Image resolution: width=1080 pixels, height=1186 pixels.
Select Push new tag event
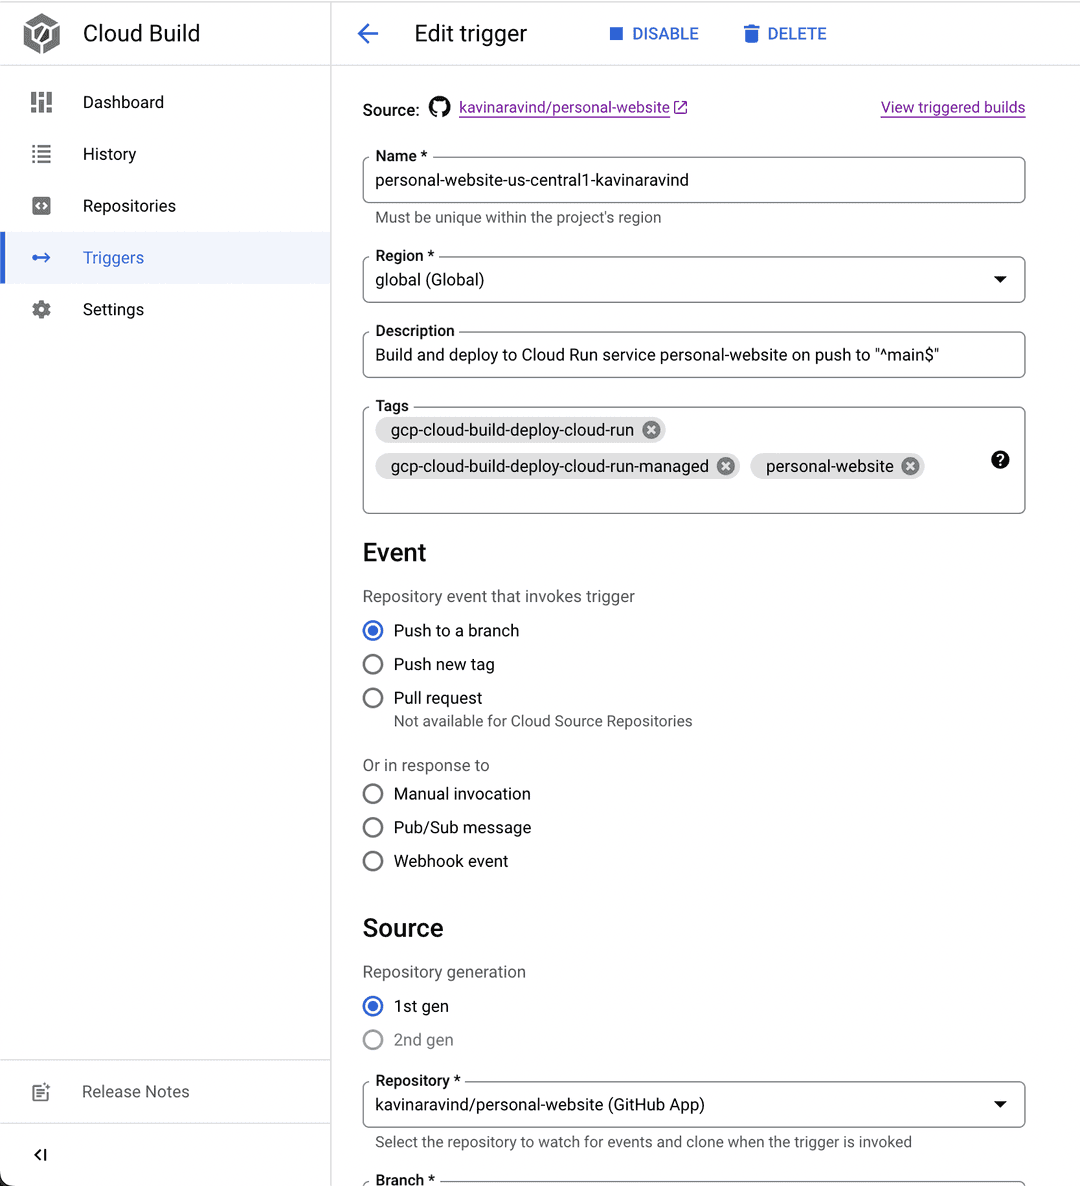[x=373, y=664]
